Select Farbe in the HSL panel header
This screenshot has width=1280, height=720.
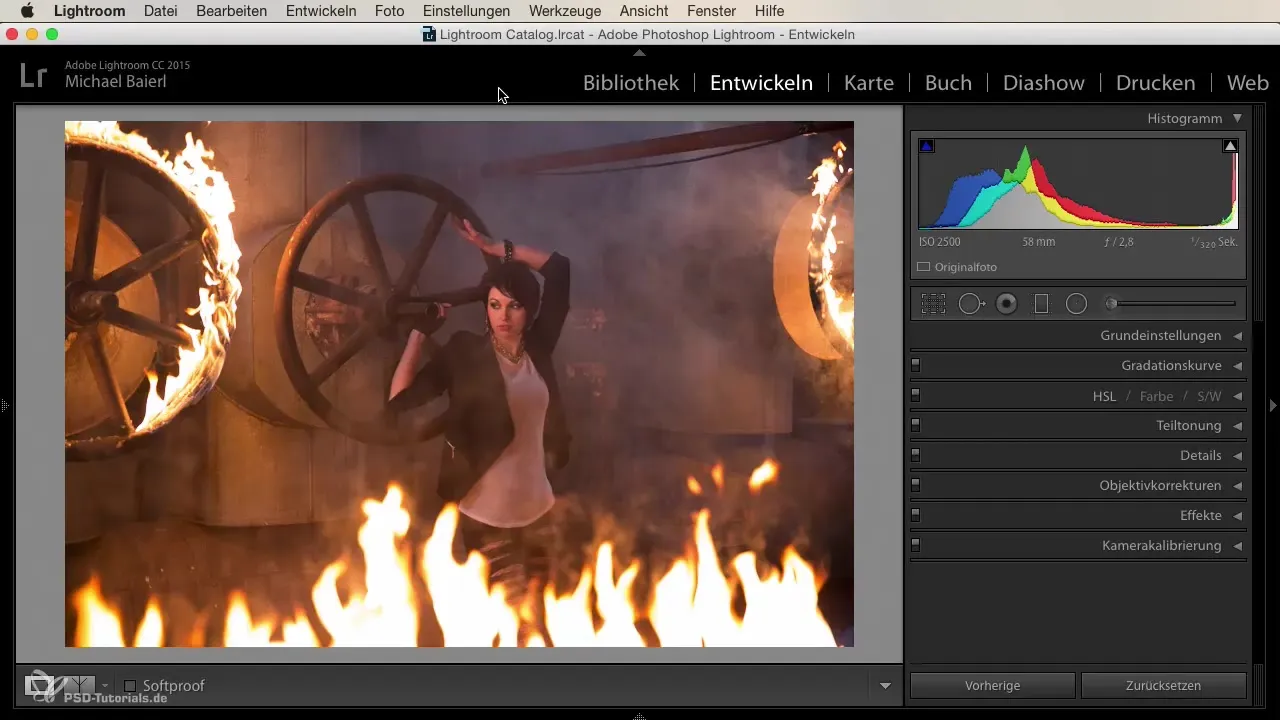click(x=1156, y=396)
